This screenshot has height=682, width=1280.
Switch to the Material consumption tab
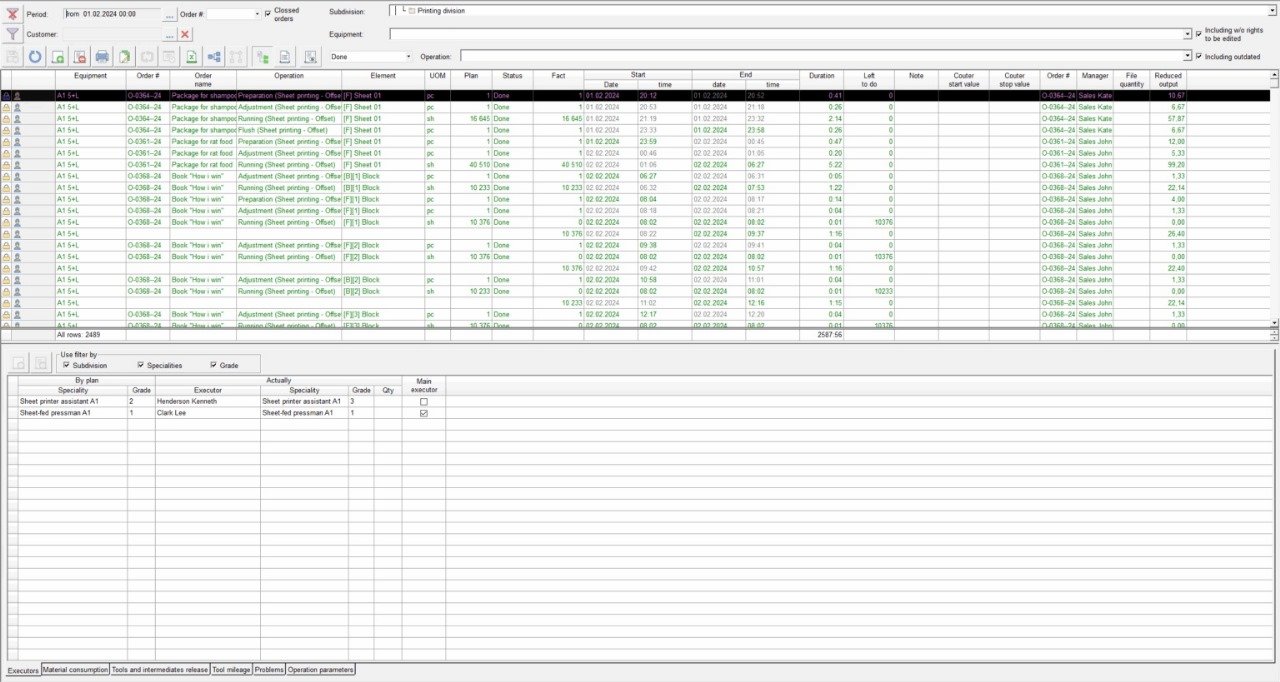click(x=75, y=670)
